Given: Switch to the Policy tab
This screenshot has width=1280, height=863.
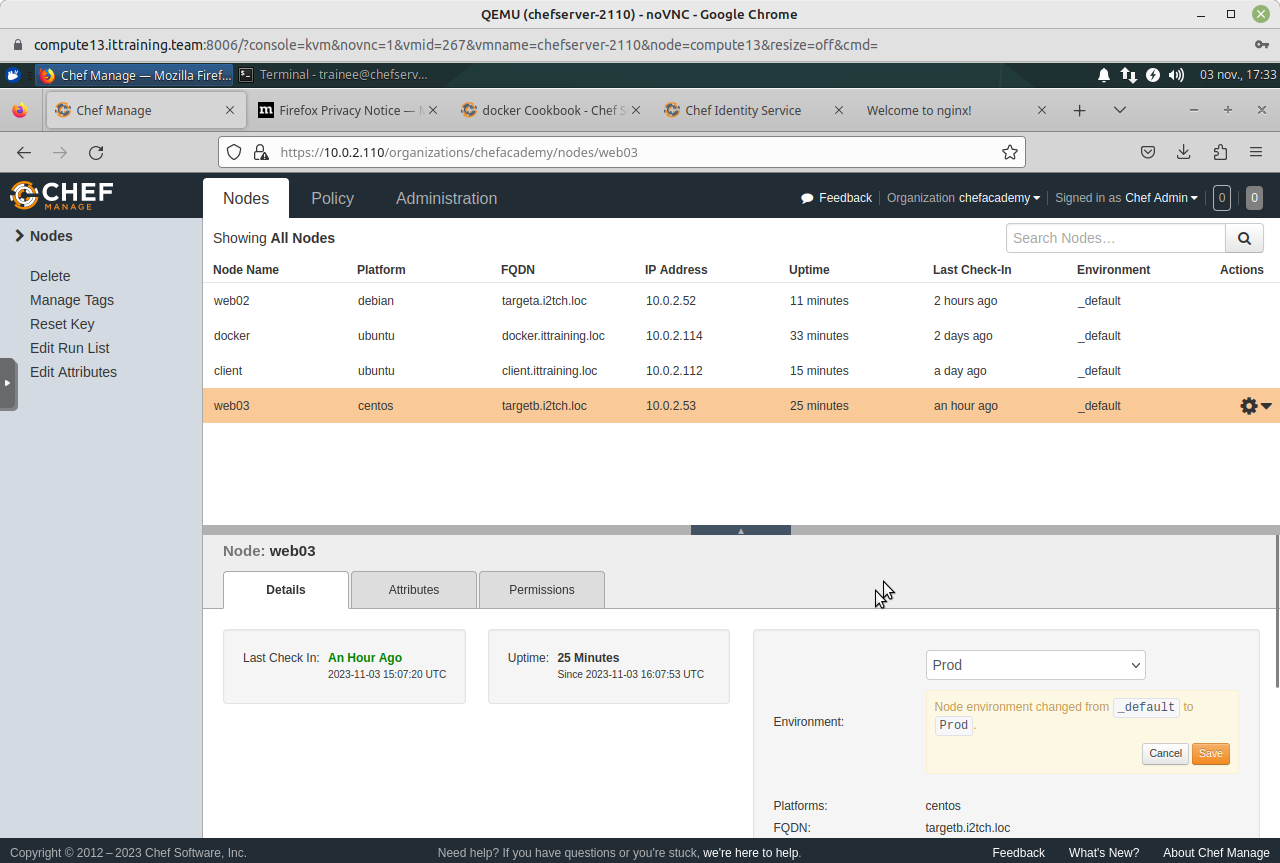Looking at the screenshot, I should tap(332, 198).
